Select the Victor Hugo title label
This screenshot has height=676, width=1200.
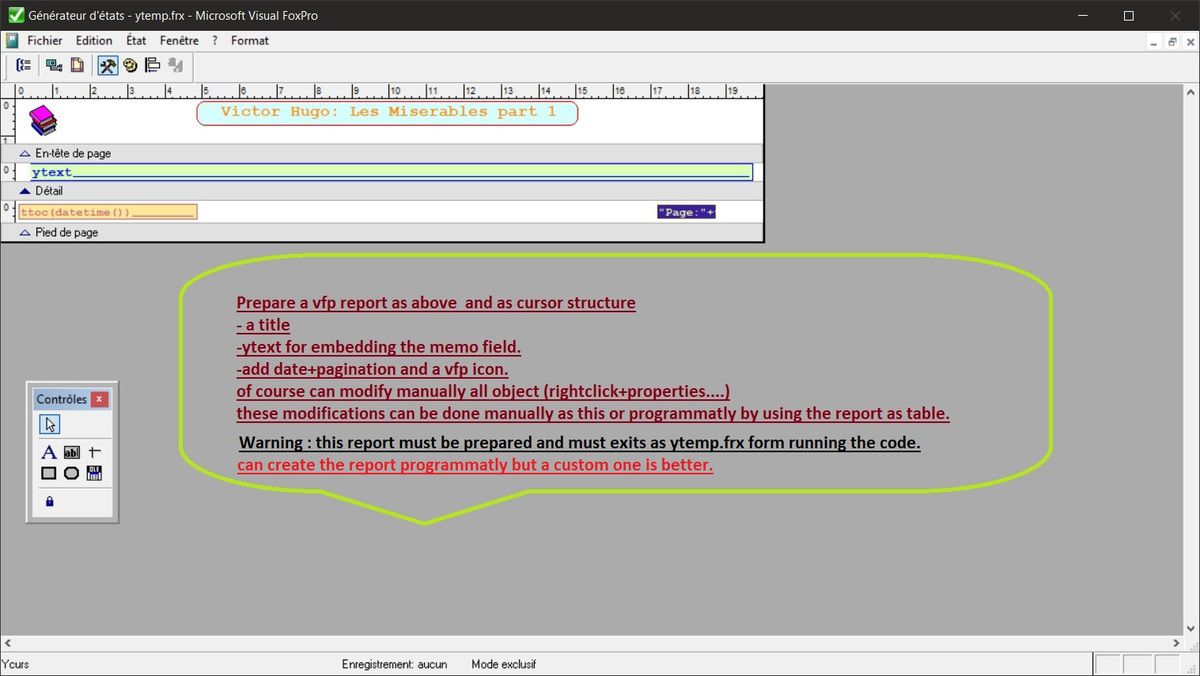pos(388,112)
